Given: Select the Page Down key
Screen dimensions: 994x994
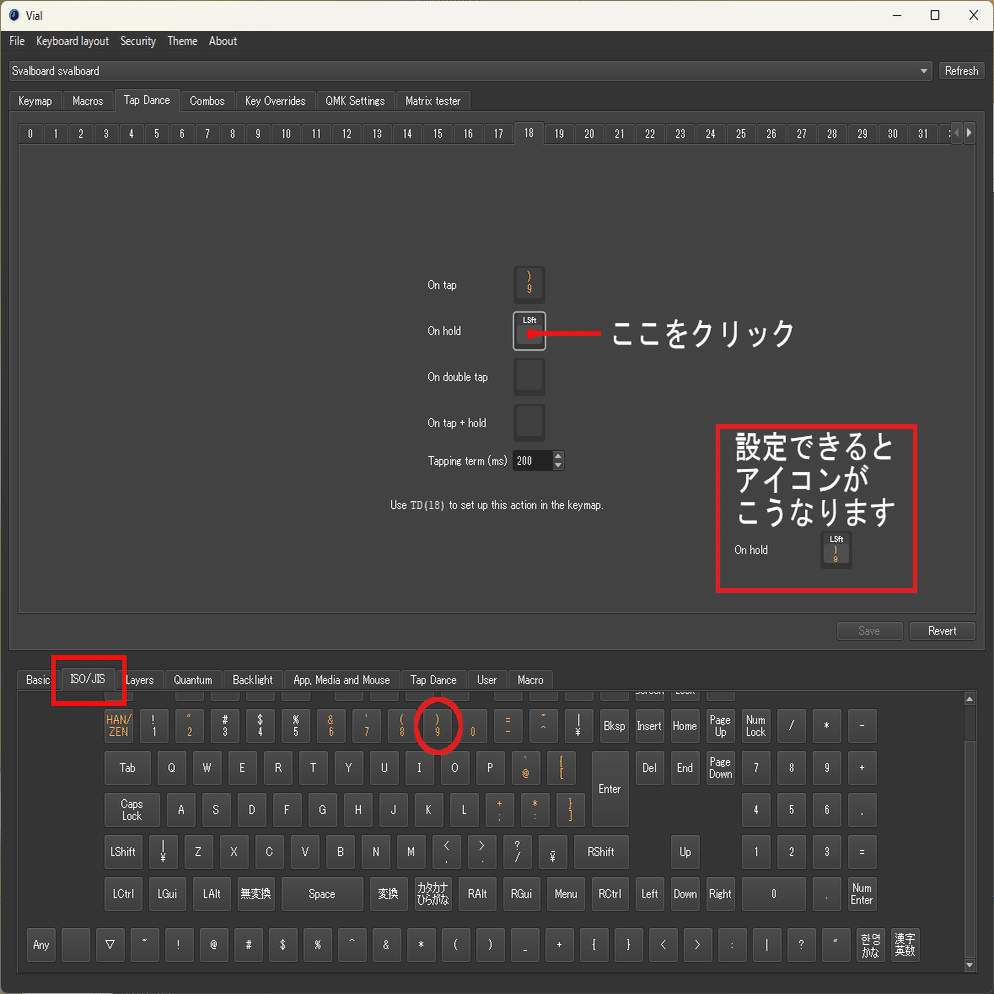Looking at the screenshot, I should tap(720, 768).
